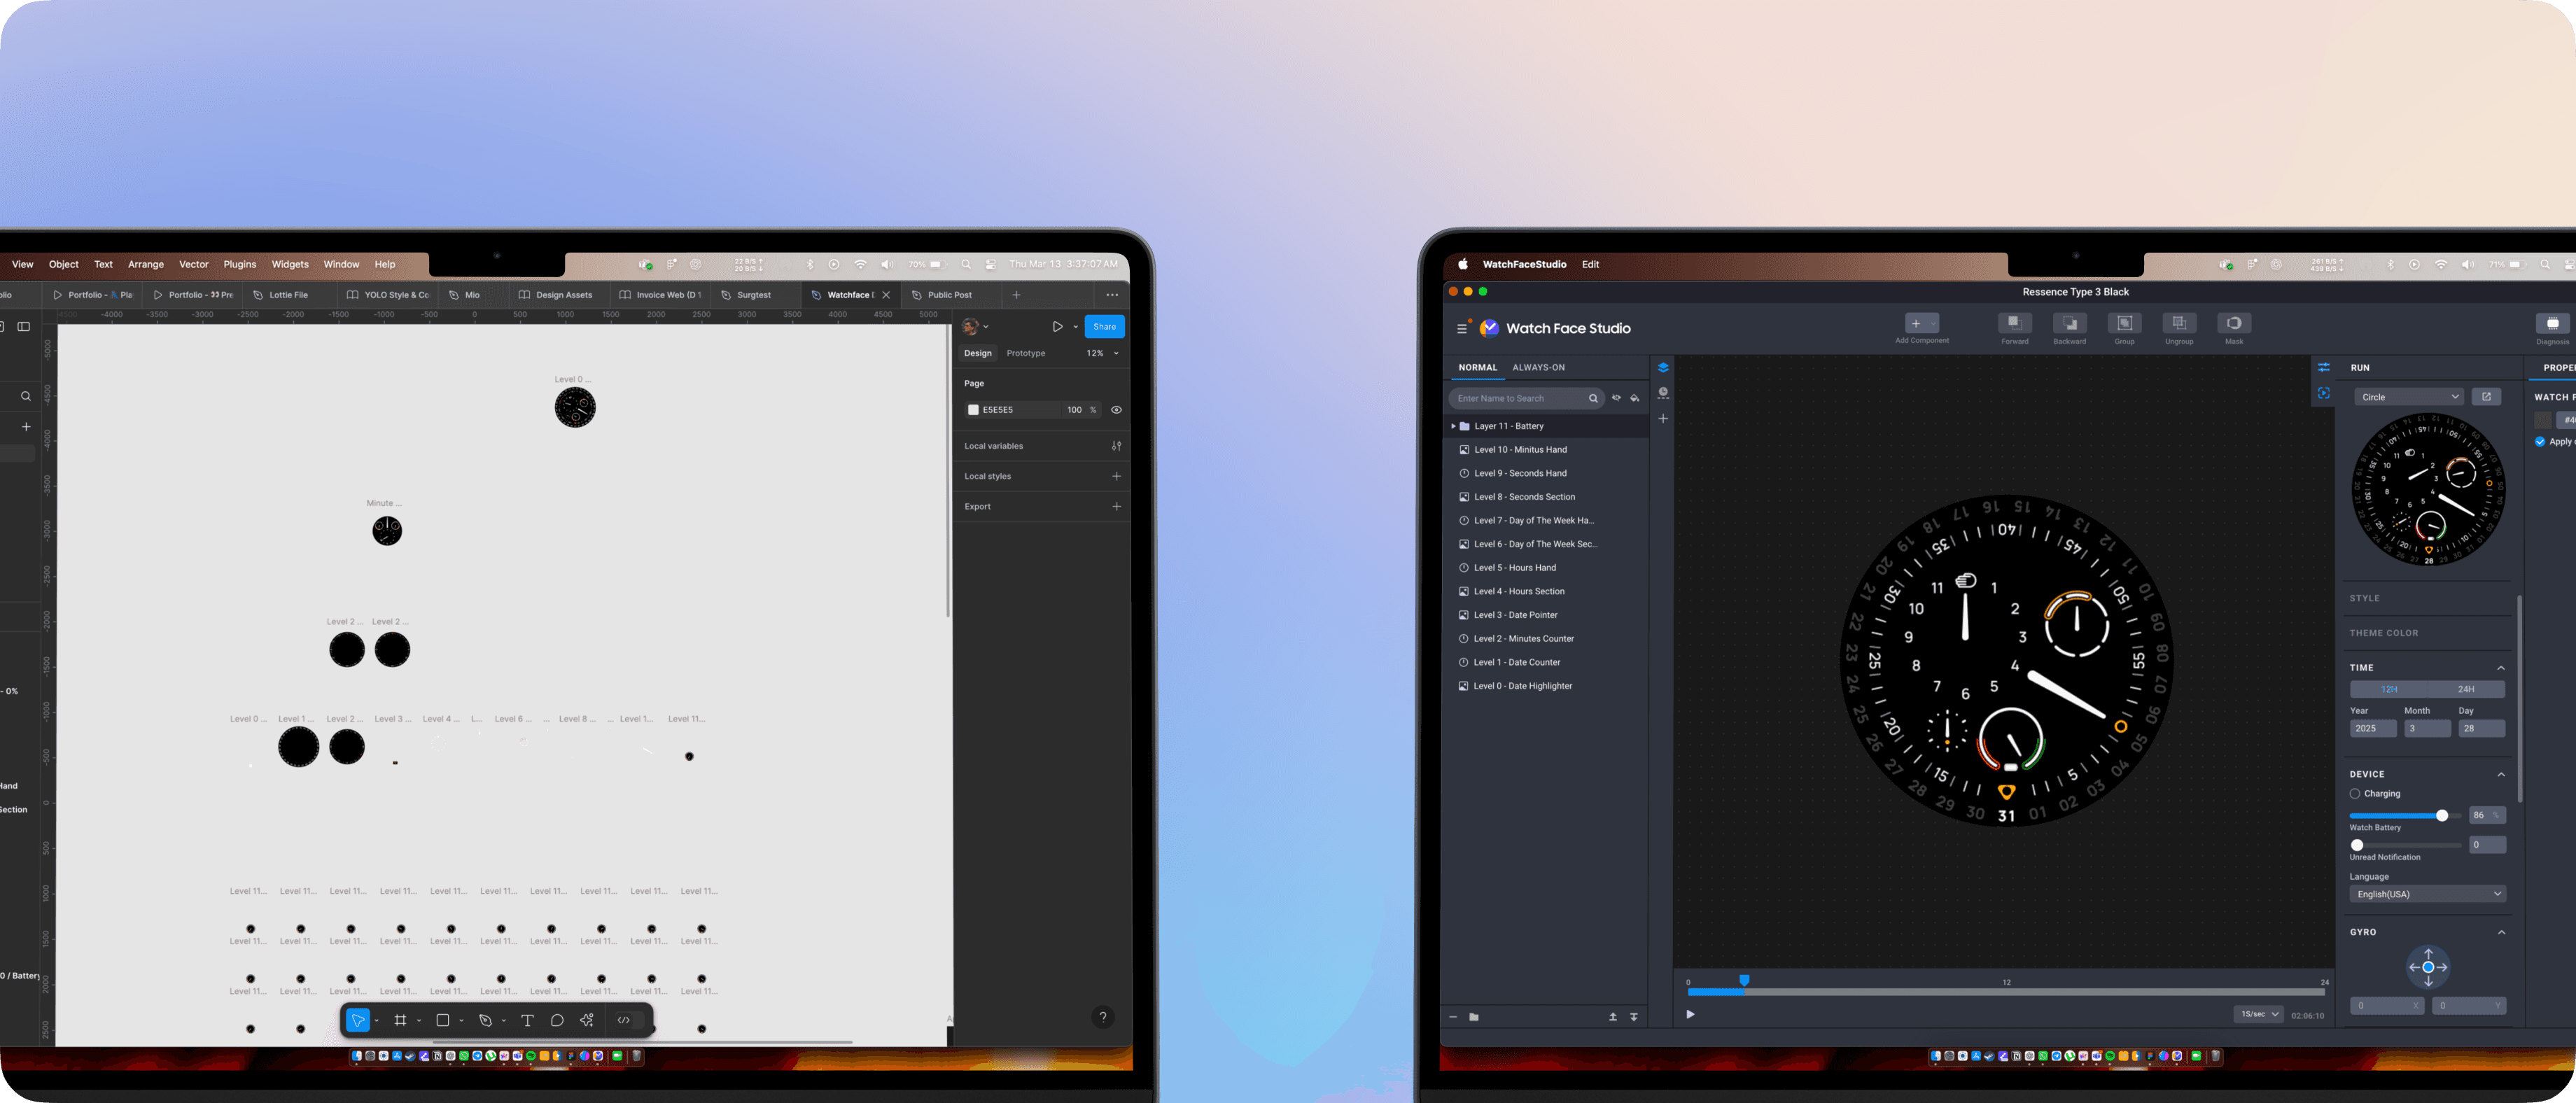Screen dimensions: 2576x1103
Task: Select the Pen tool in Figma toolbar
Action: [x=485, y=1020]
